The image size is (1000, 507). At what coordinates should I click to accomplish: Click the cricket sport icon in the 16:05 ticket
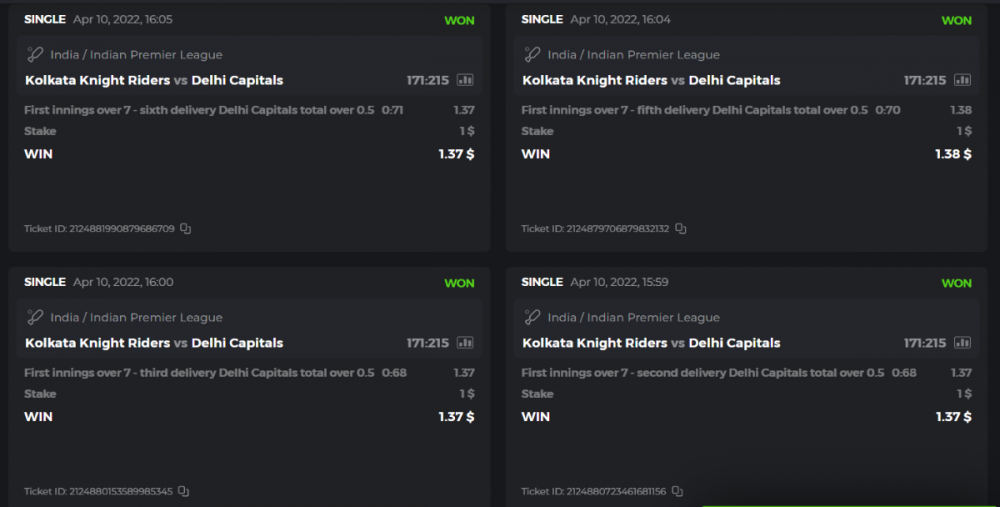click(x=35, y=55)
